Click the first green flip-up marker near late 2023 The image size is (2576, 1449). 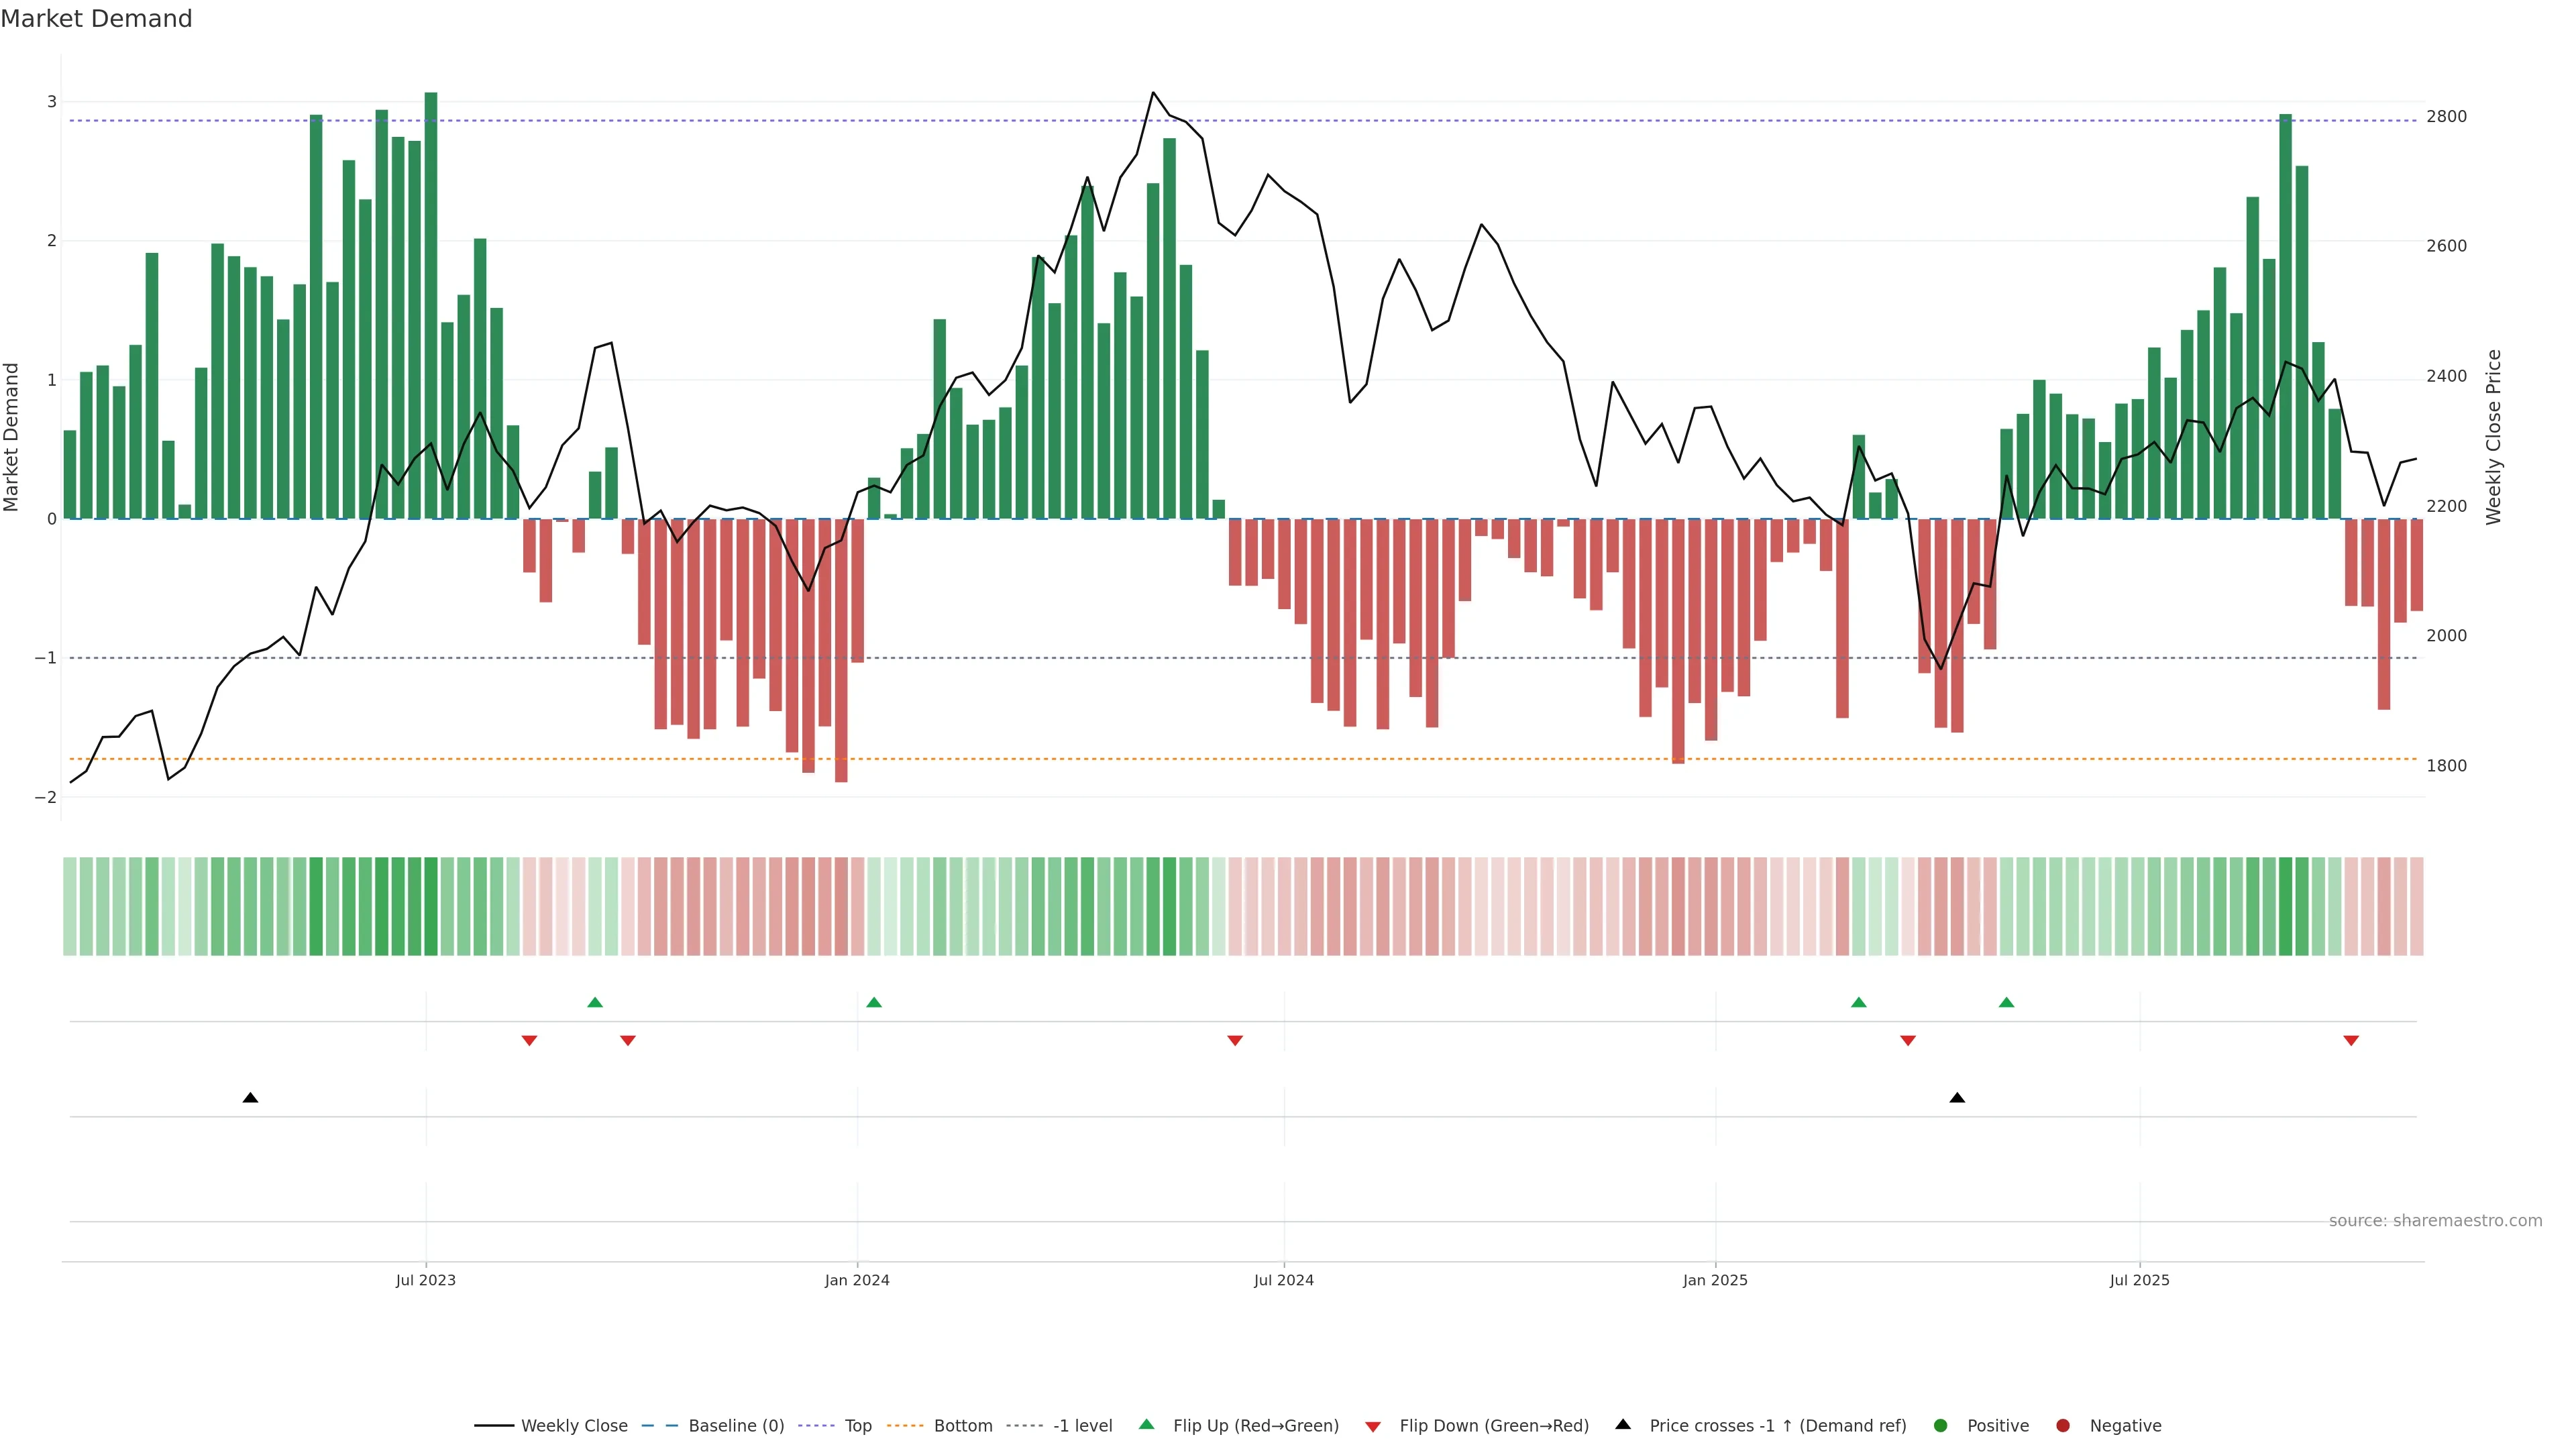click(x=595, y=1002)
